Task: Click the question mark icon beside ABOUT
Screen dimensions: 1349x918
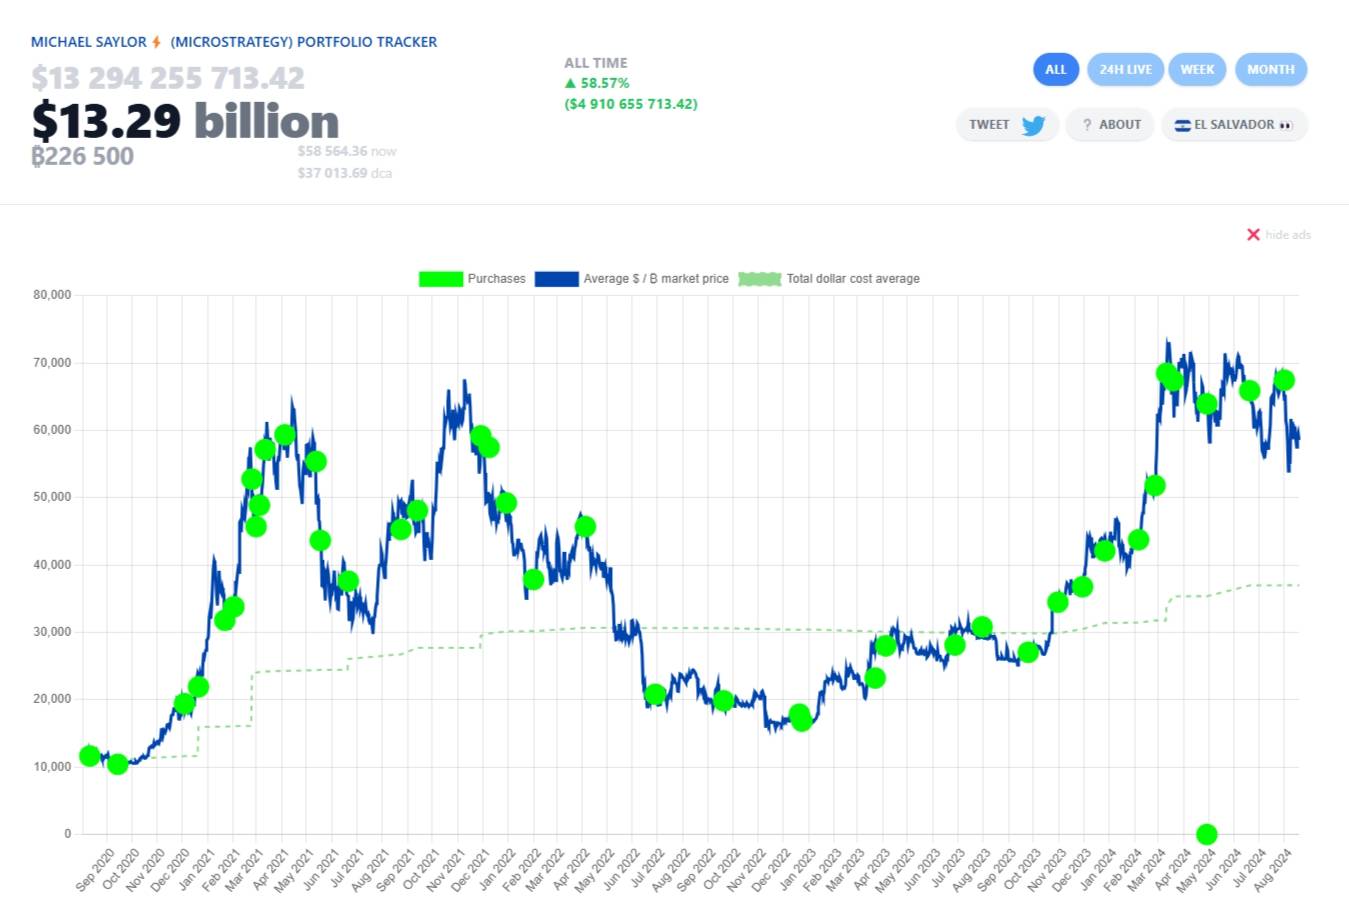Action: pyautogui.click(x=1087, y=125)
